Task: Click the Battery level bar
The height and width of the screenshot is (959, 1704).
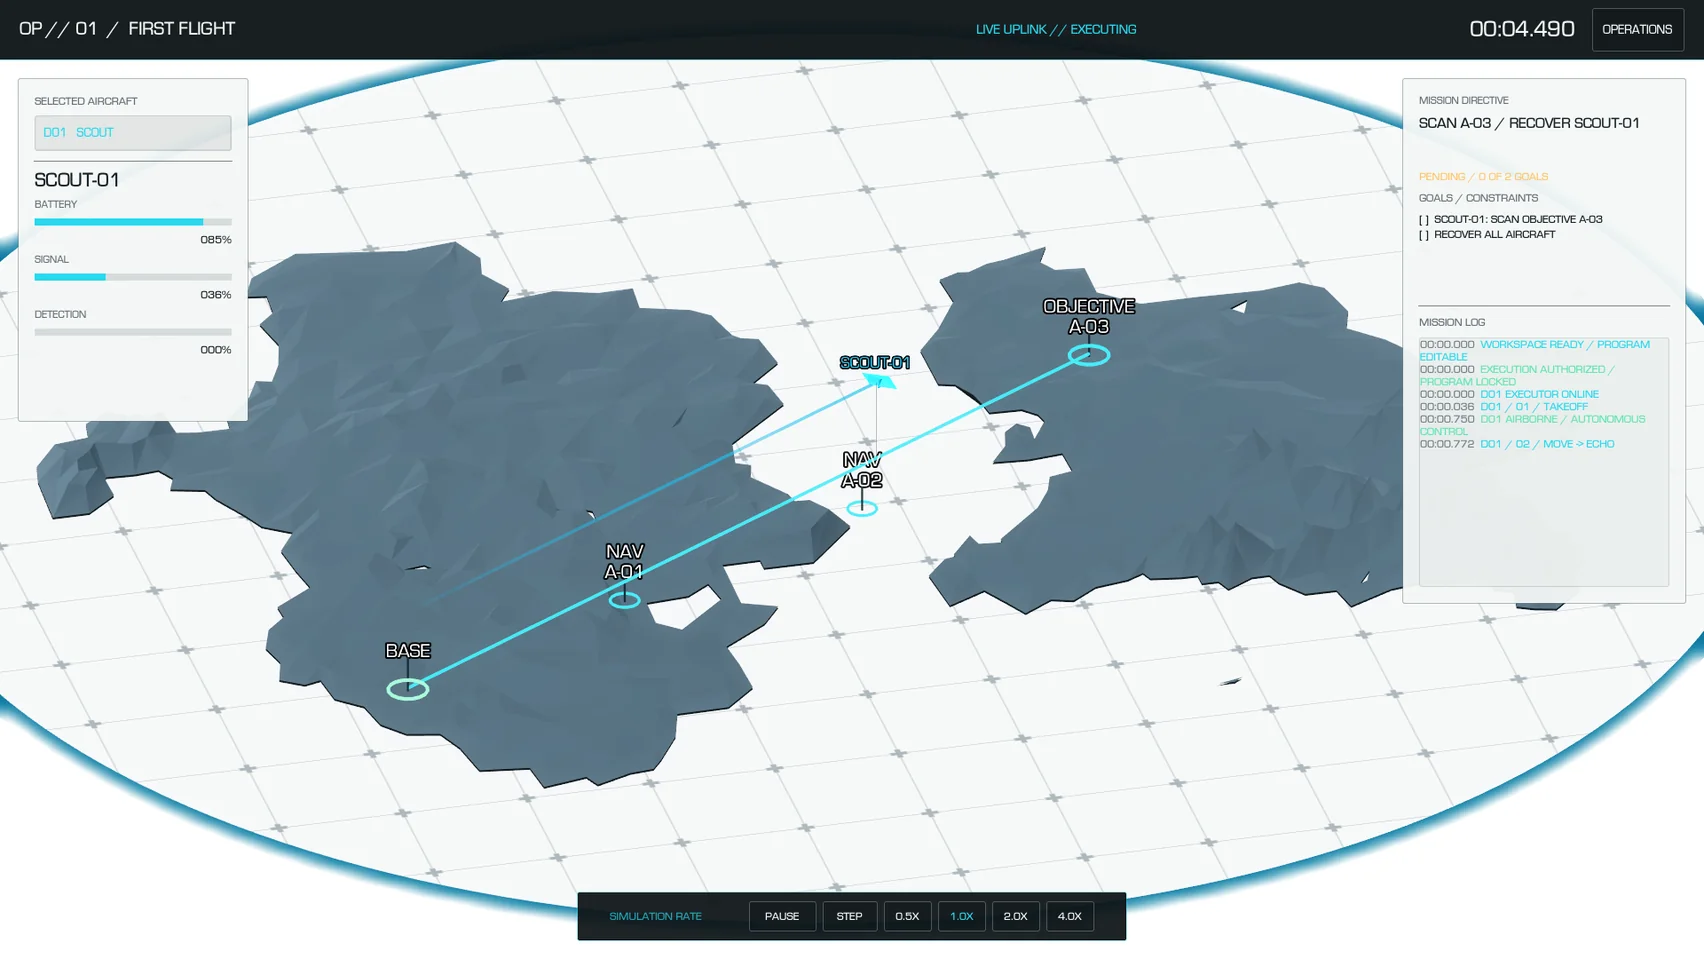Action: 133,222
